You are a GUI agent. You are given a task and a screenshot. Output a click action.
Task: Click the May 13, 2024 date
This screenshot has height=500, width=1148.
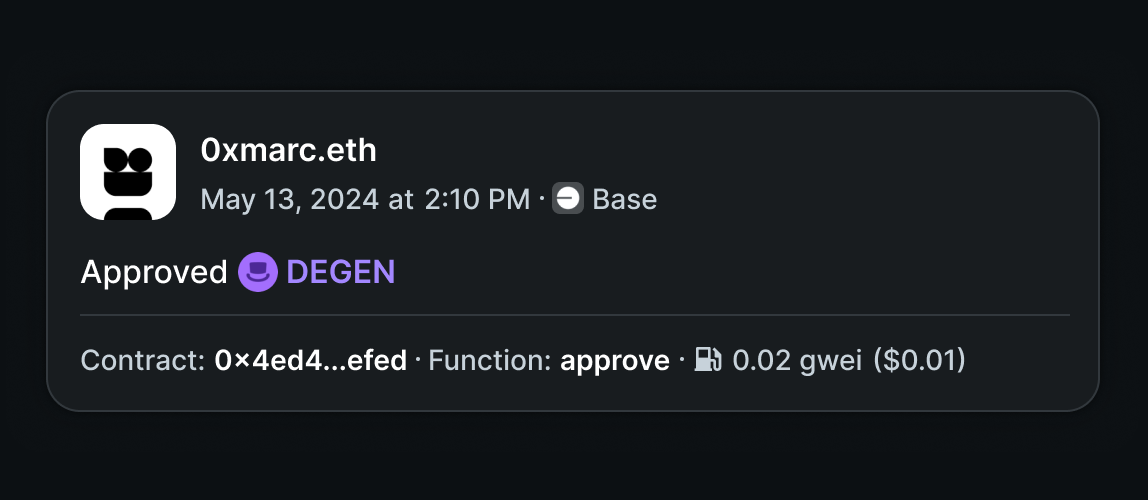290,199
